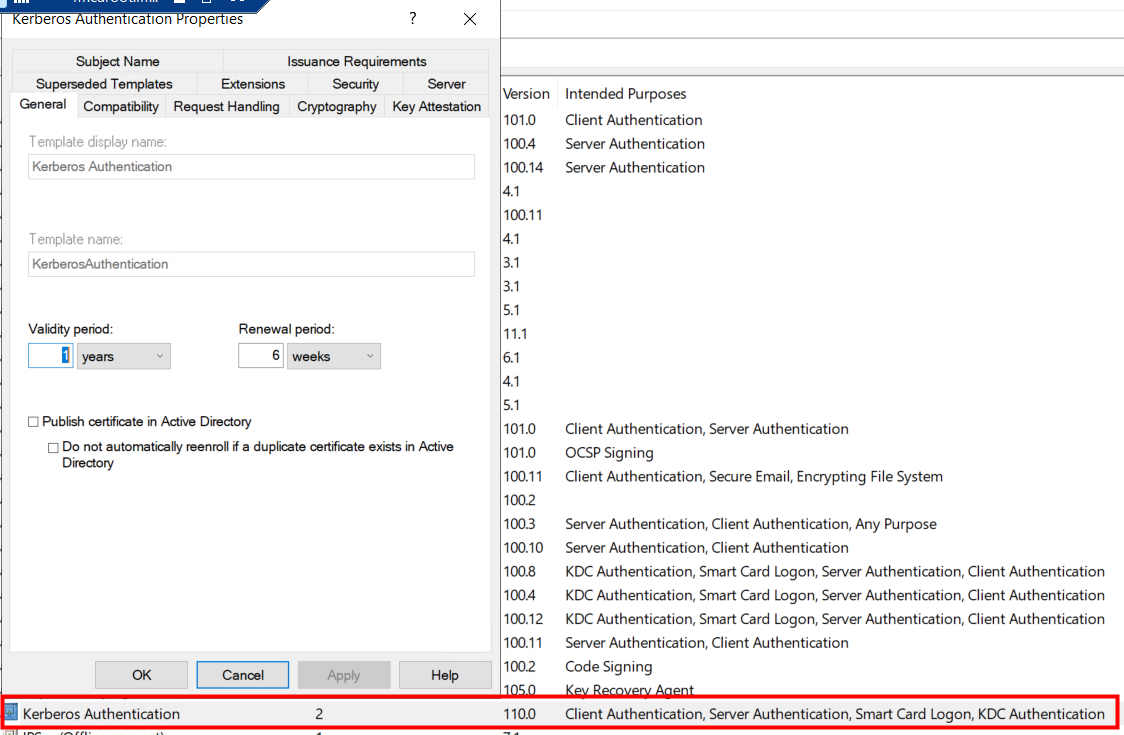
Task: Switch to the Compatibility tab
Action: [x=120, y=106]
